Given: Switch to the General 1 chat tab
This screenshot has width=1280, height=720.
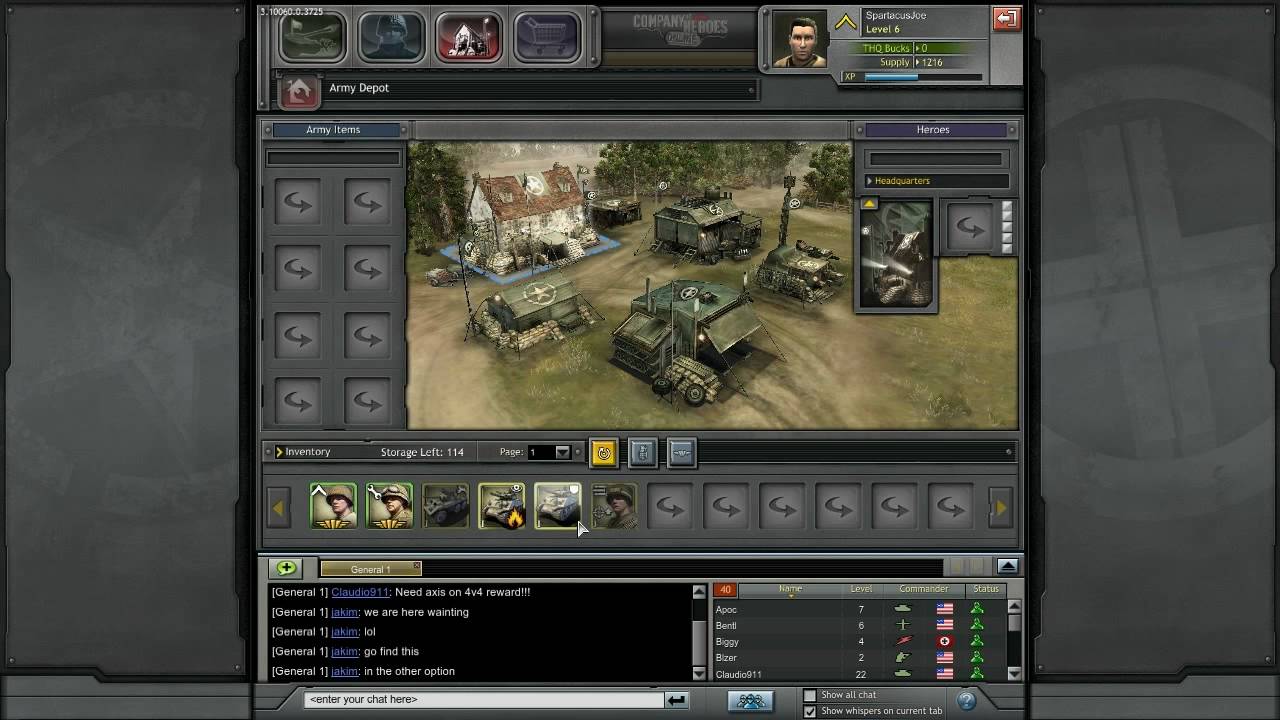Looking at the screenshot, I should [368, 569].
